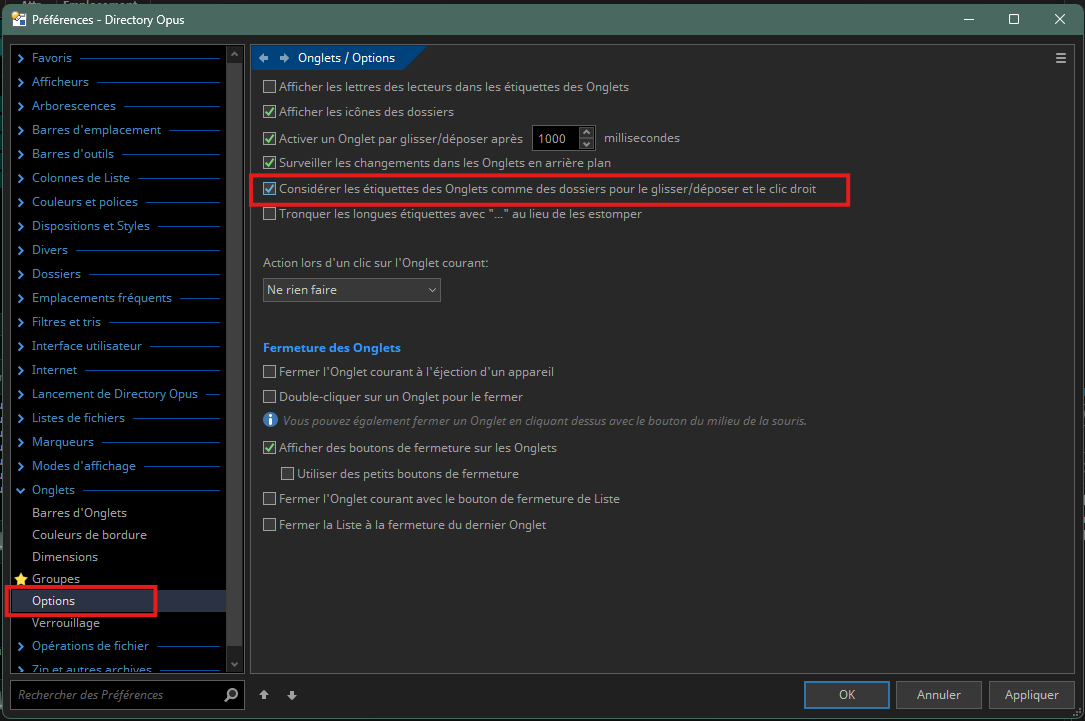Expand the Divers category
The height and width of the screenshot is (721, 1085).
pos(21,250)
